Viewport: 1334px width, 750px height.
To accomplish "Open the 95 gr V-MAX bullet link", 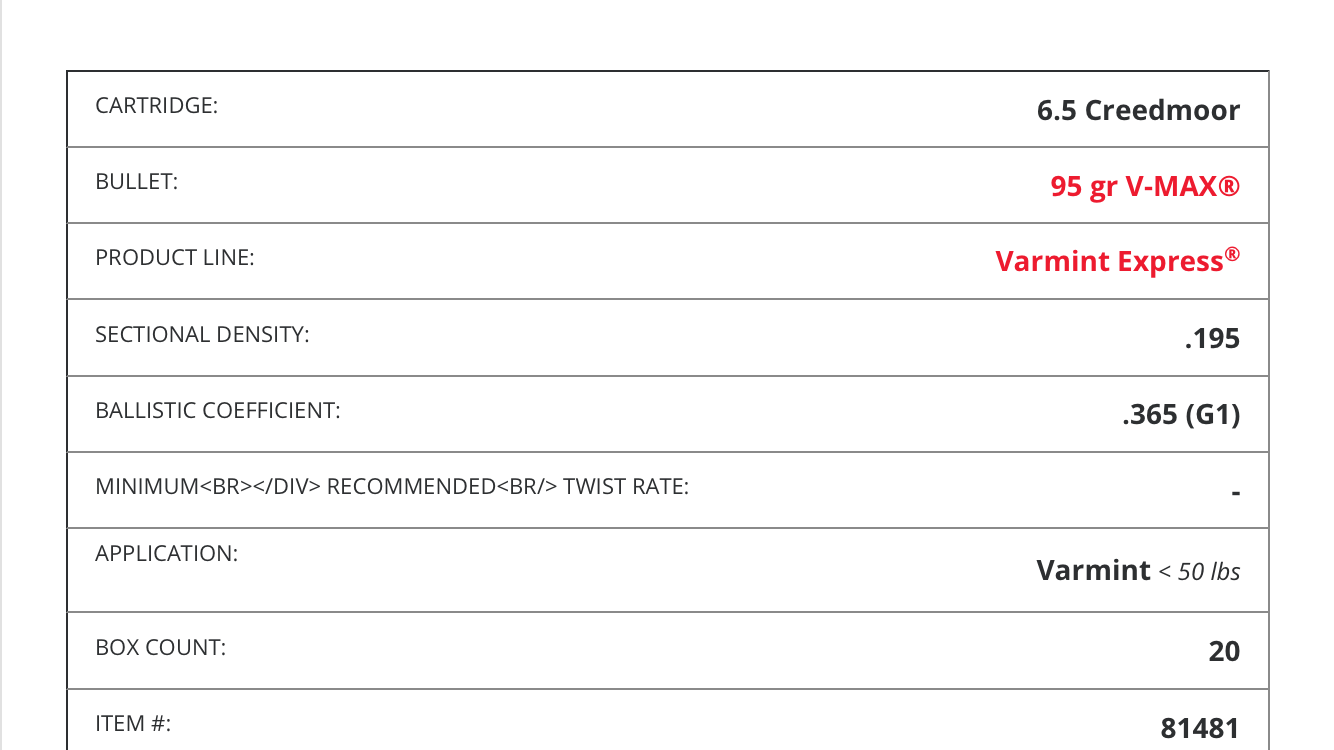I will [x=1145, y=186].
